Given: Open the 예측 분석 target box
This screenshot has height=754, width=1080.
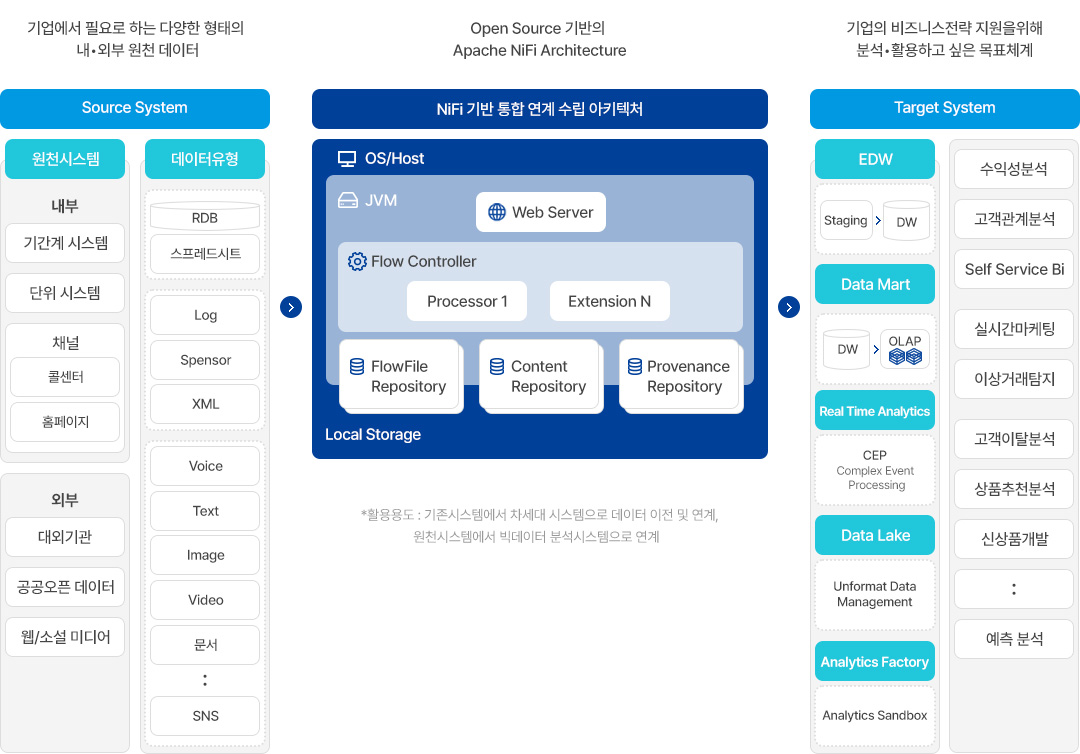Looking at the screenshot, I should (x=1014, y=639).
